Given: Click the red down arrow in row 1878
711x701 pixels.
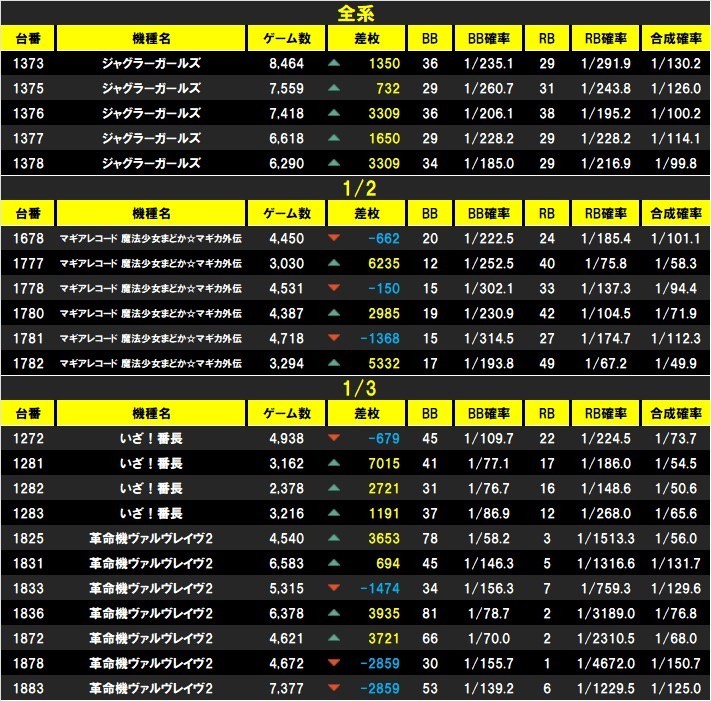Looking at the screenshot, I should [x=334, y=662].
